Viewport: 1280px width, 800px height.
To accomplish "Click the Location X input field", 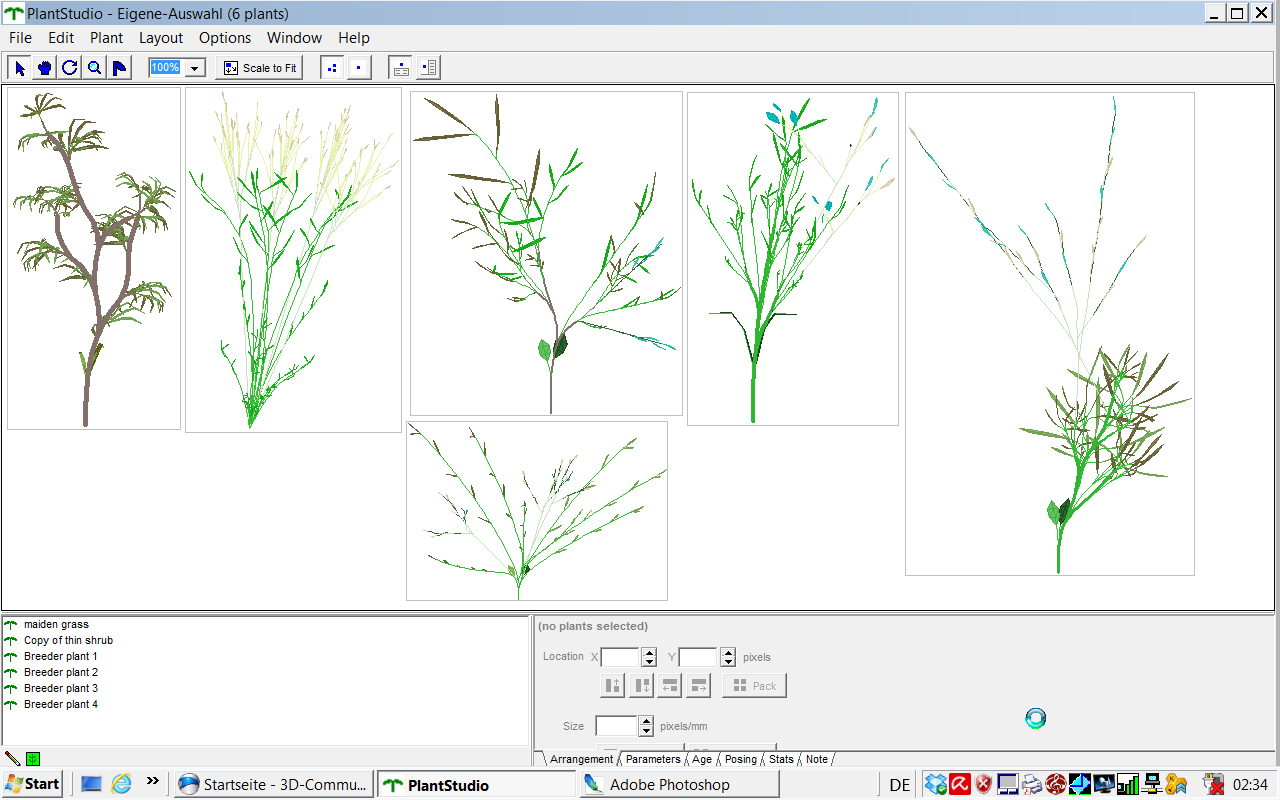I will [620, 657].
